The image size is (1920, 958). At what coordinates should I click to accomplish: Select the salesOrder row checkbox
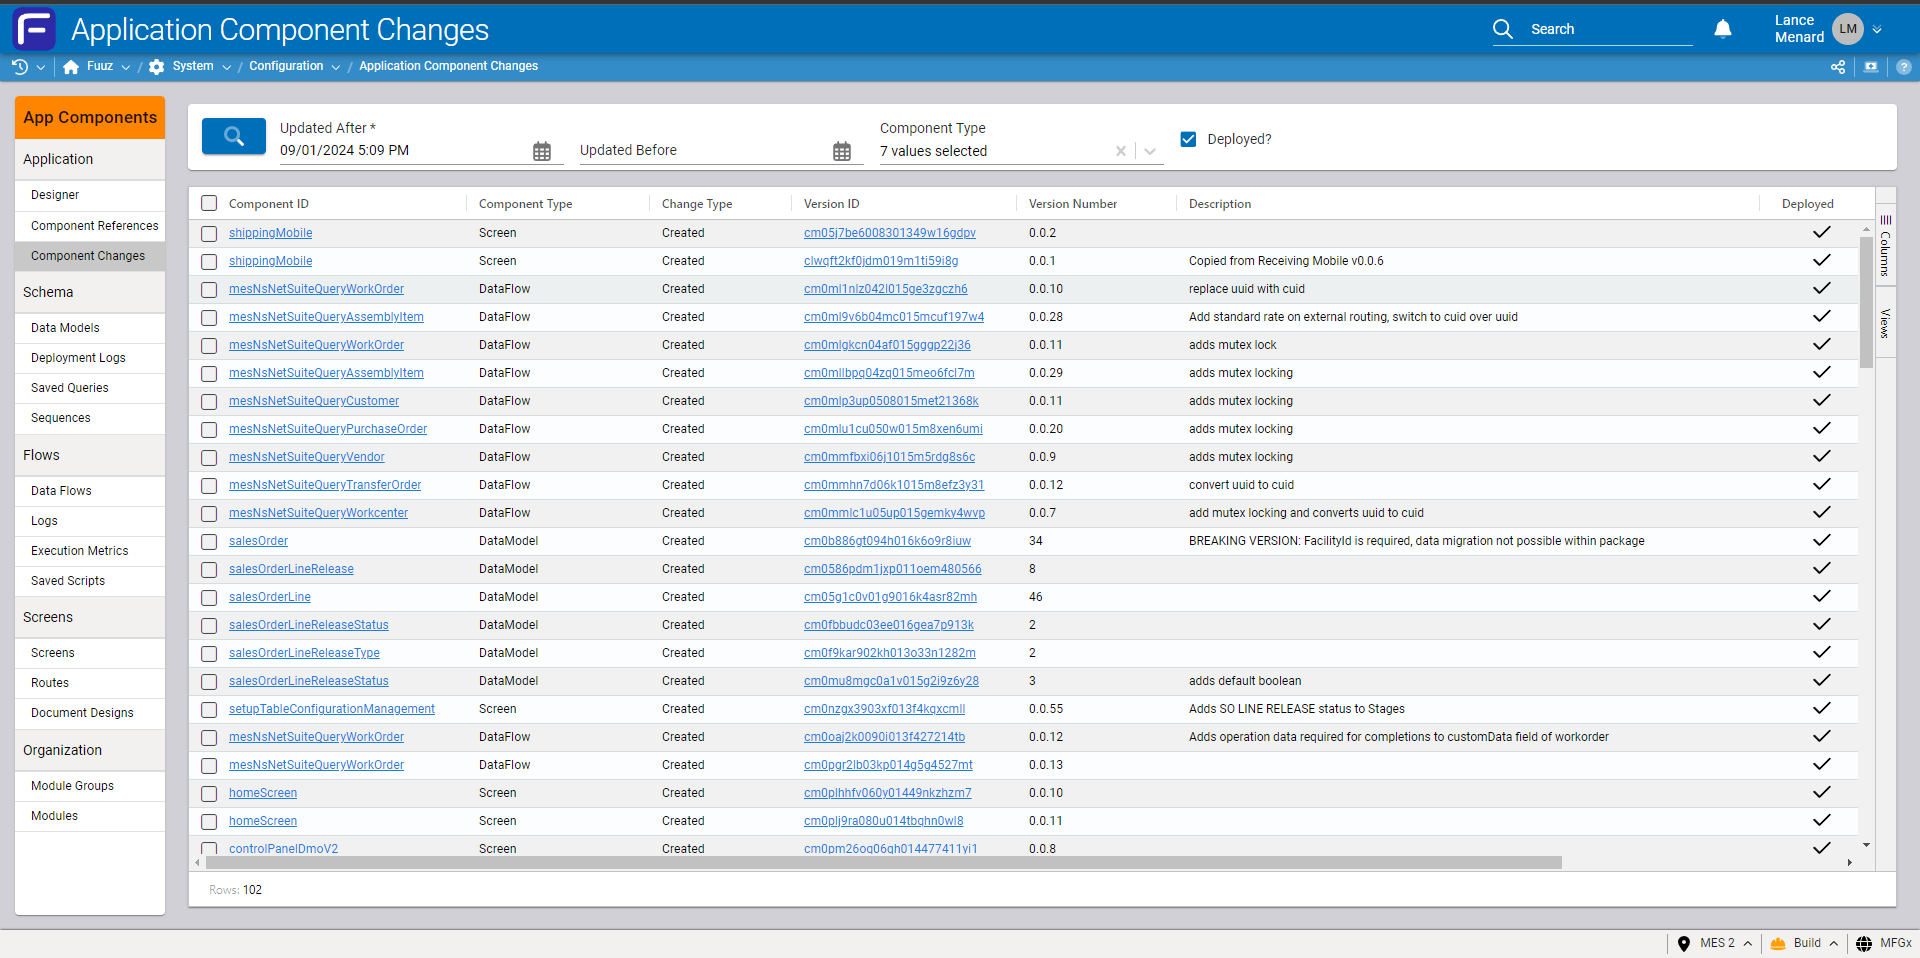tap(209, 541)
